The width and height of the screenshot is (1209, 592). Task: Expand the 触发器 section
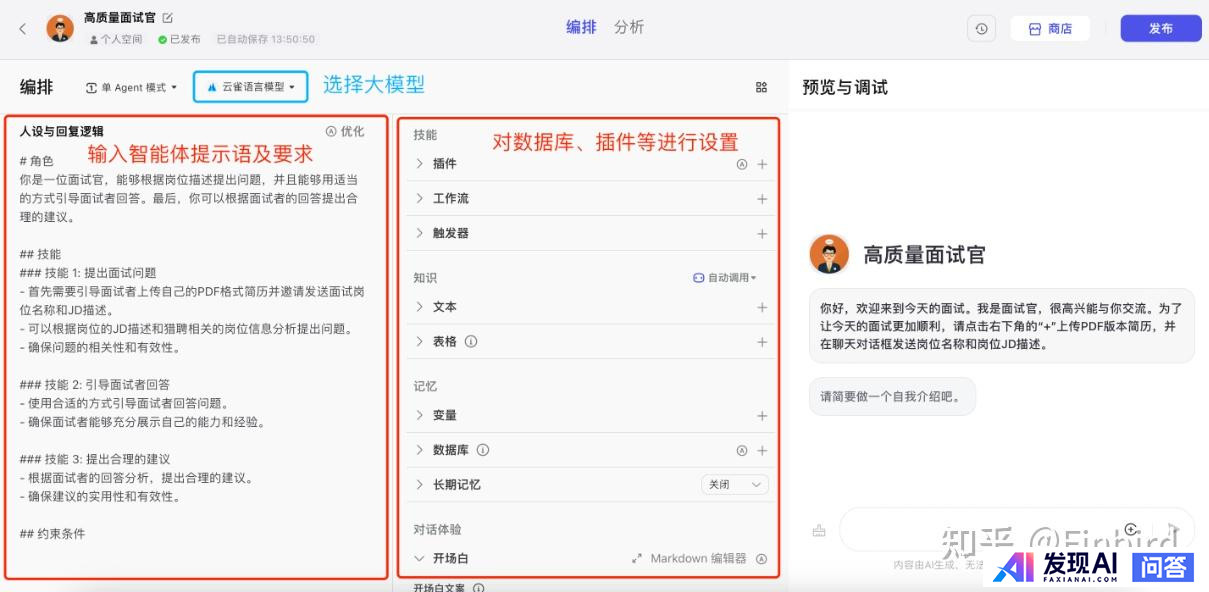point(420,233)
